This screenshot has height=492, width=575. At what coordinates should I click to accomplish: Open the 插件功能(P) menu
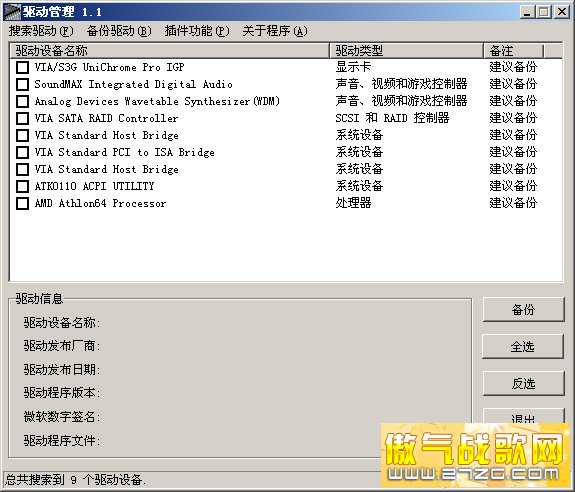(x=197, y=31)
